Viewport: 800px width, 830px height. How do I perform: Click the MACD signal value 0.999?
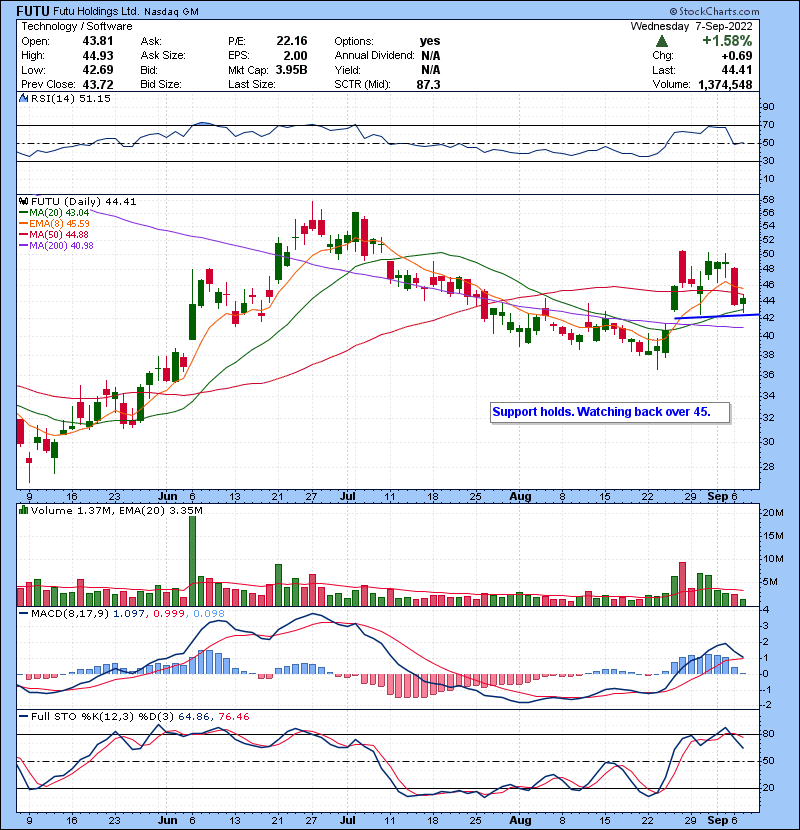tap(169, 614)
